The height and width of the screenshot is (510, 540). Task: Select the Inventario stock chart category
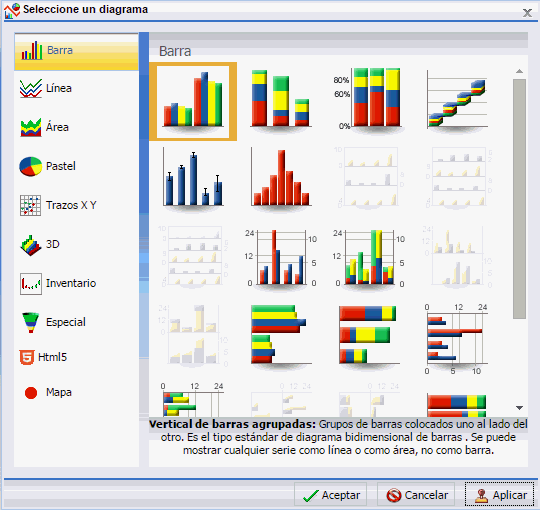point(76,283)
